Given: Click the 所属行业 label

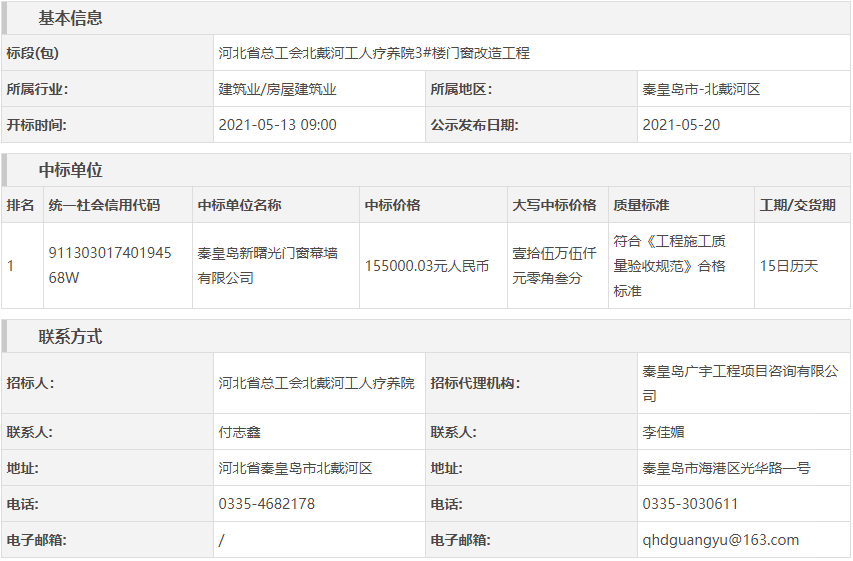Looking at the screenshot, I should coord(38,89).
